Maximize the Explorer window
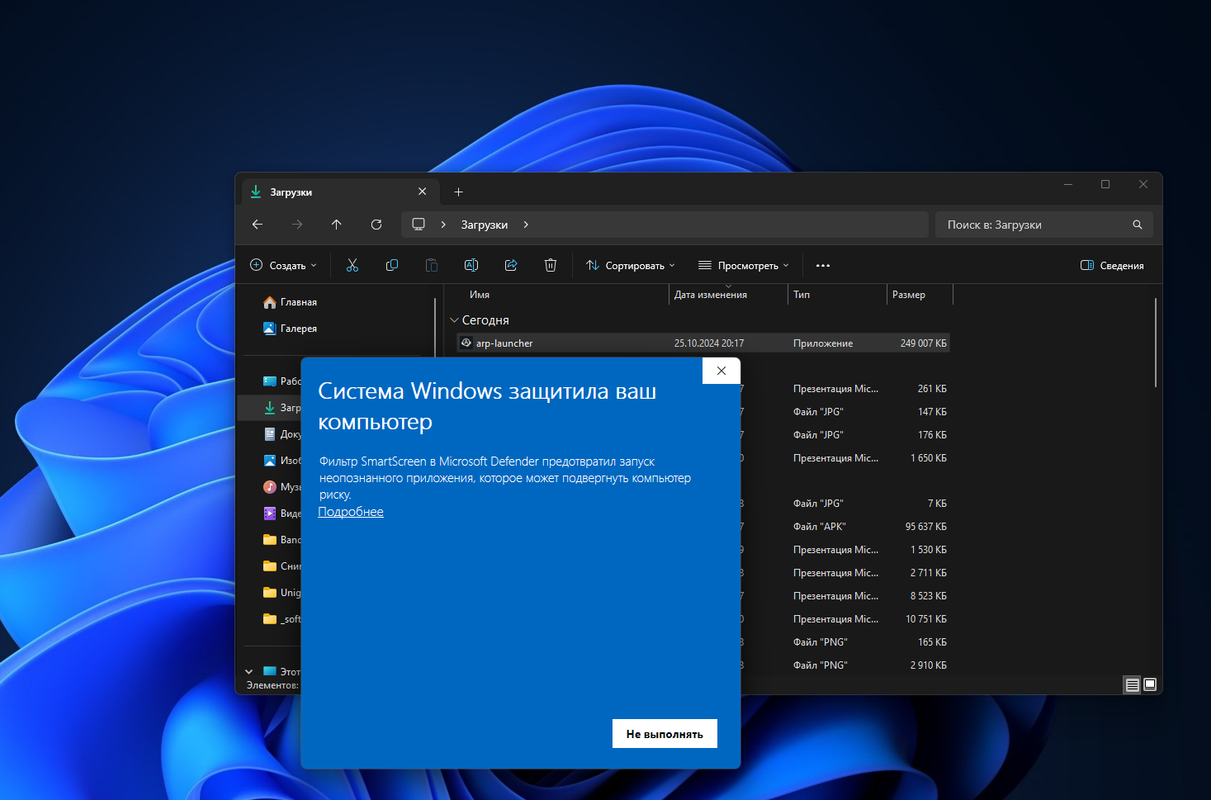This screenshot has width=1211, height=800. (x=1105, y=184)
